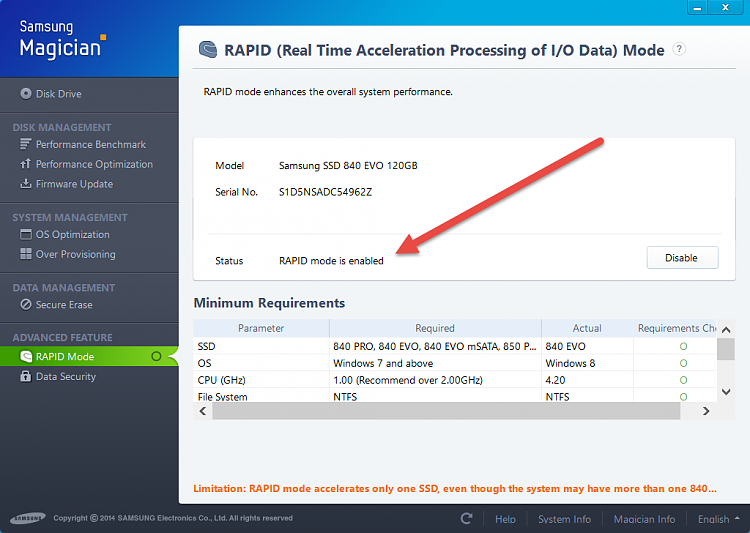Viewport: 750px width, 533px height.
Task: Click the Parameter column header
Action: coord(261,328)
